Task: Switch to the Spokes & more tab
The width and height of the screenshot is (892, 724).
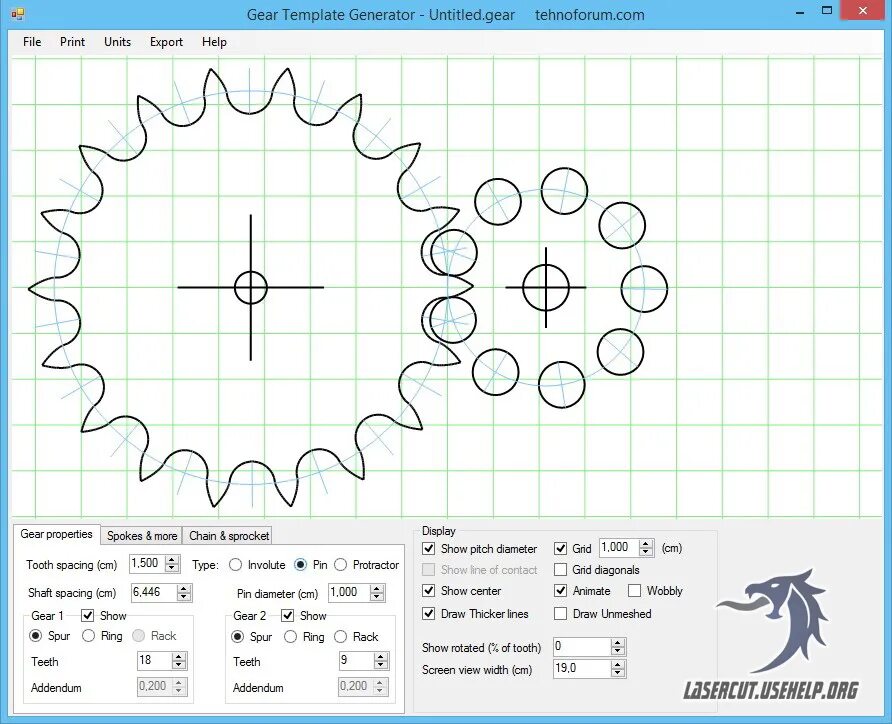Action: [x=141, y=535]
